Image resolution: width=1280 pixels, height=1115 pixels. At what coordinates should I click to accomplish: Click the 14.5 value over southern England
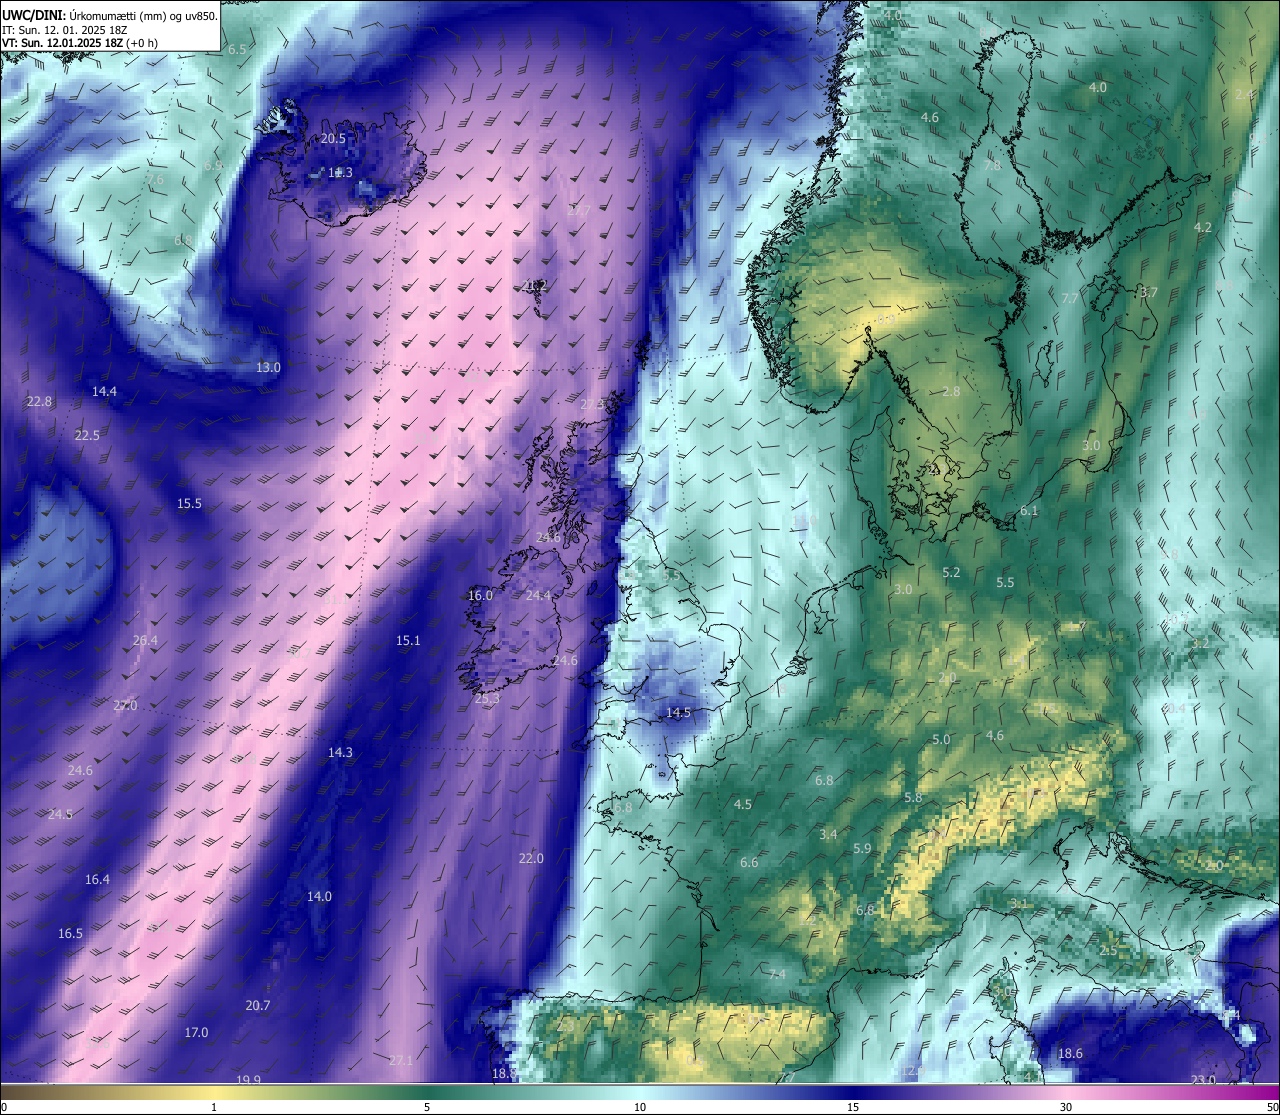point(678,713)
